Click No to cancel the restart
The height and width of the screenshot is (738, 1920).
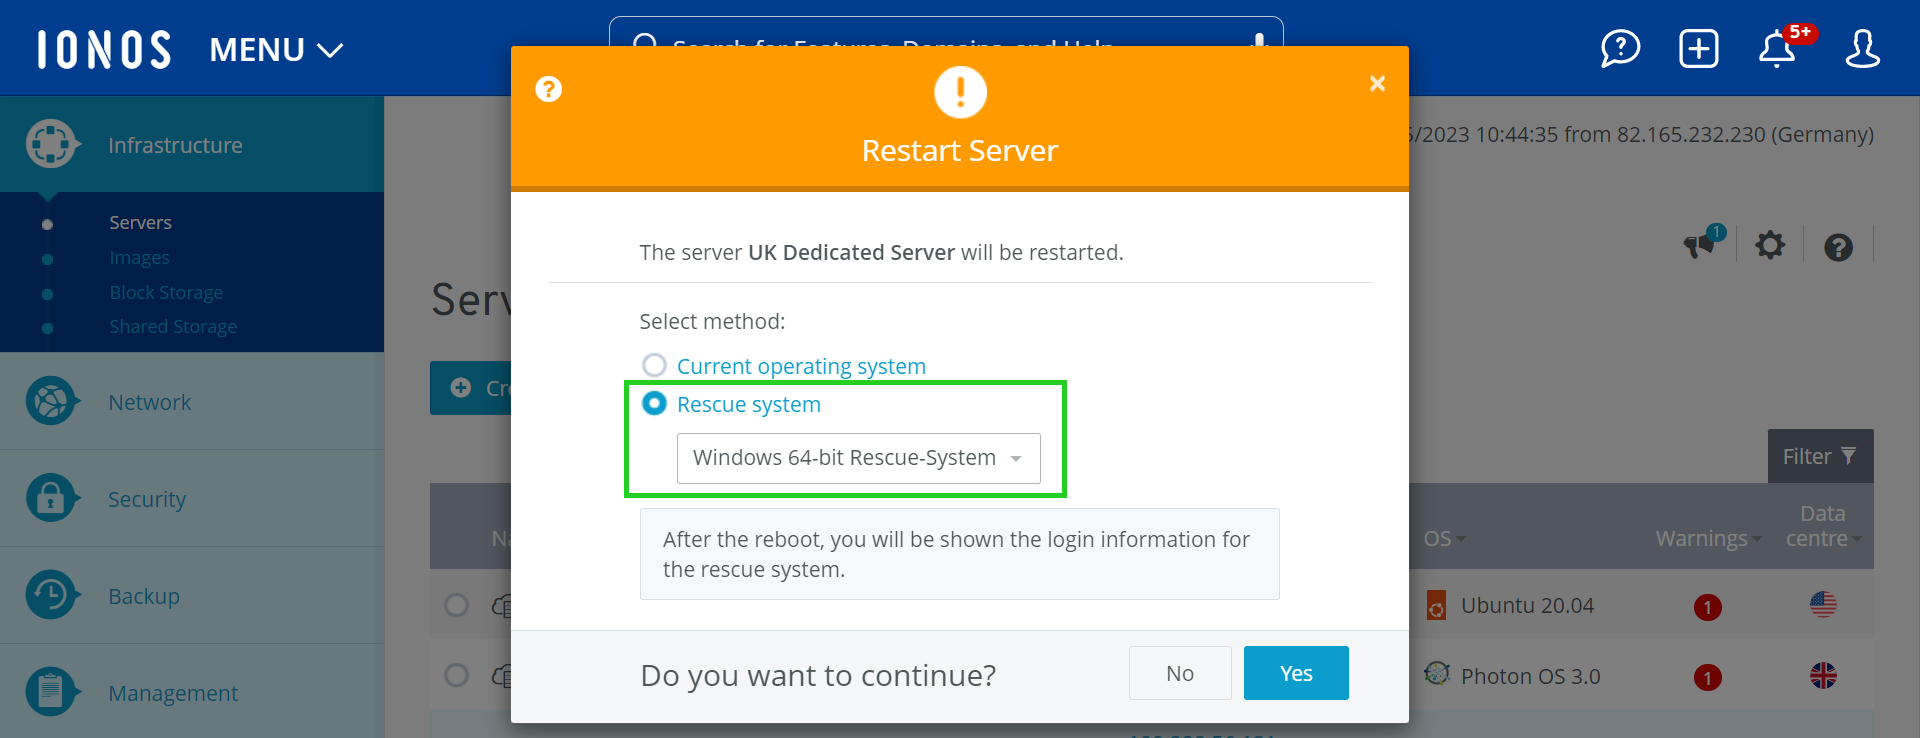coord(1179,673)
